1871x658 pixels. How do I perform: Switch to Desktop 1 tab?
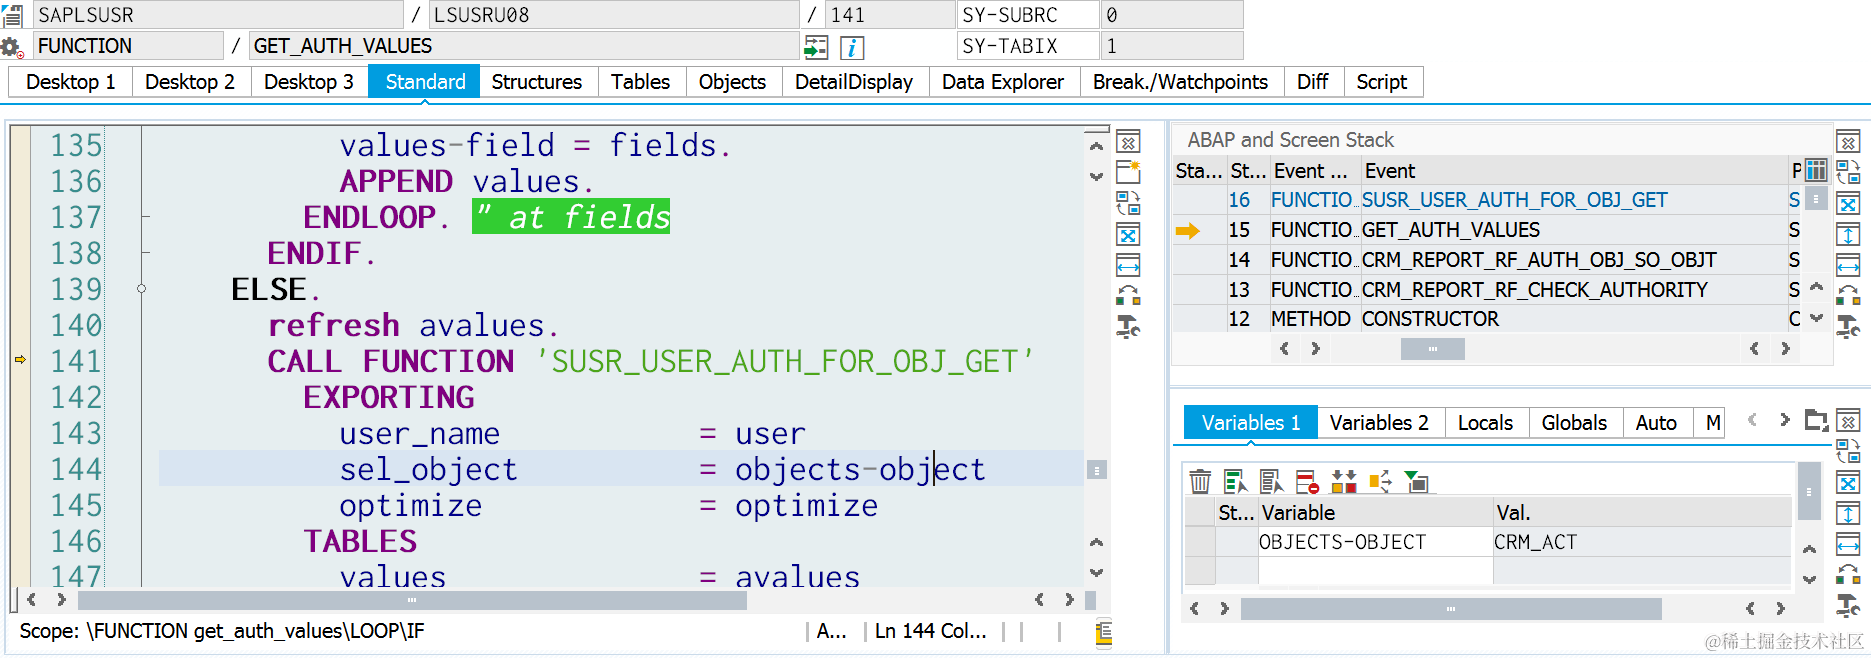click(x=71, y=82)
